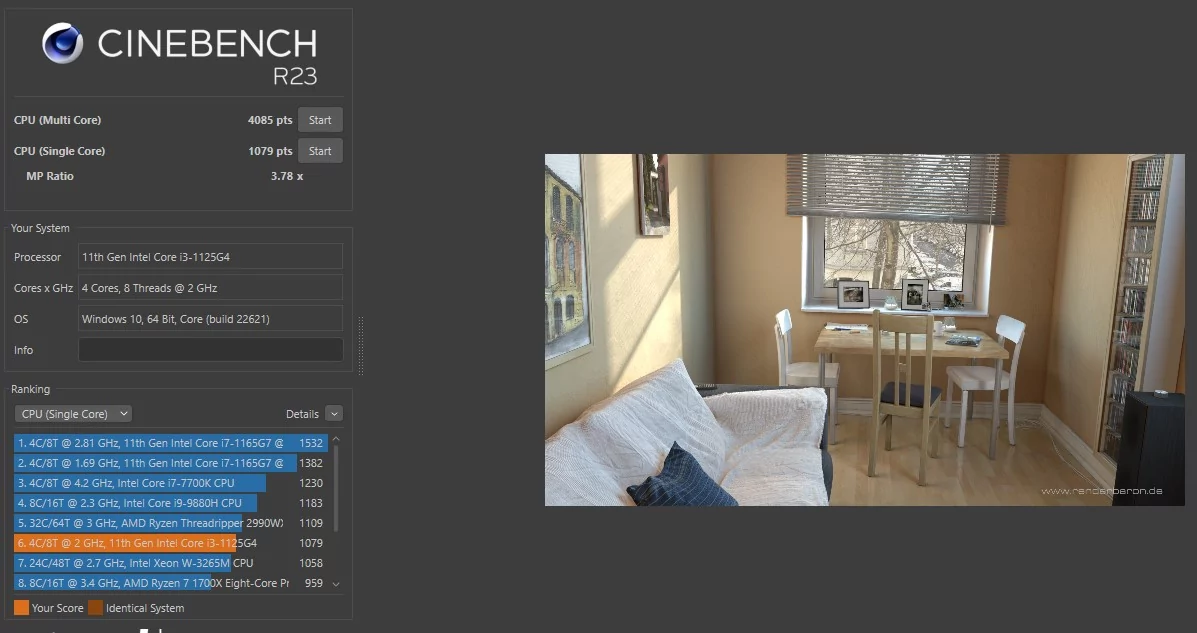
Task: Click the score 1183 in ranking list
Action: [311, 503]
